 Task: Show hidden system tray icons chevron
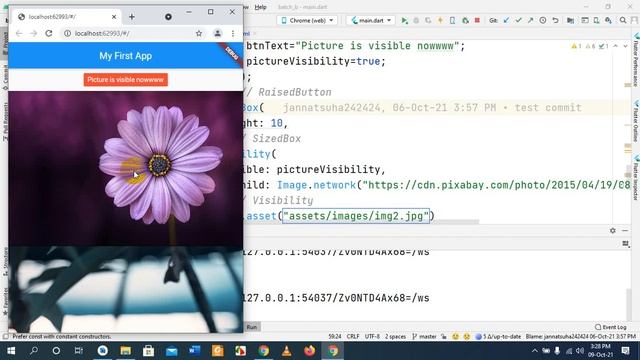coord(534,351)
